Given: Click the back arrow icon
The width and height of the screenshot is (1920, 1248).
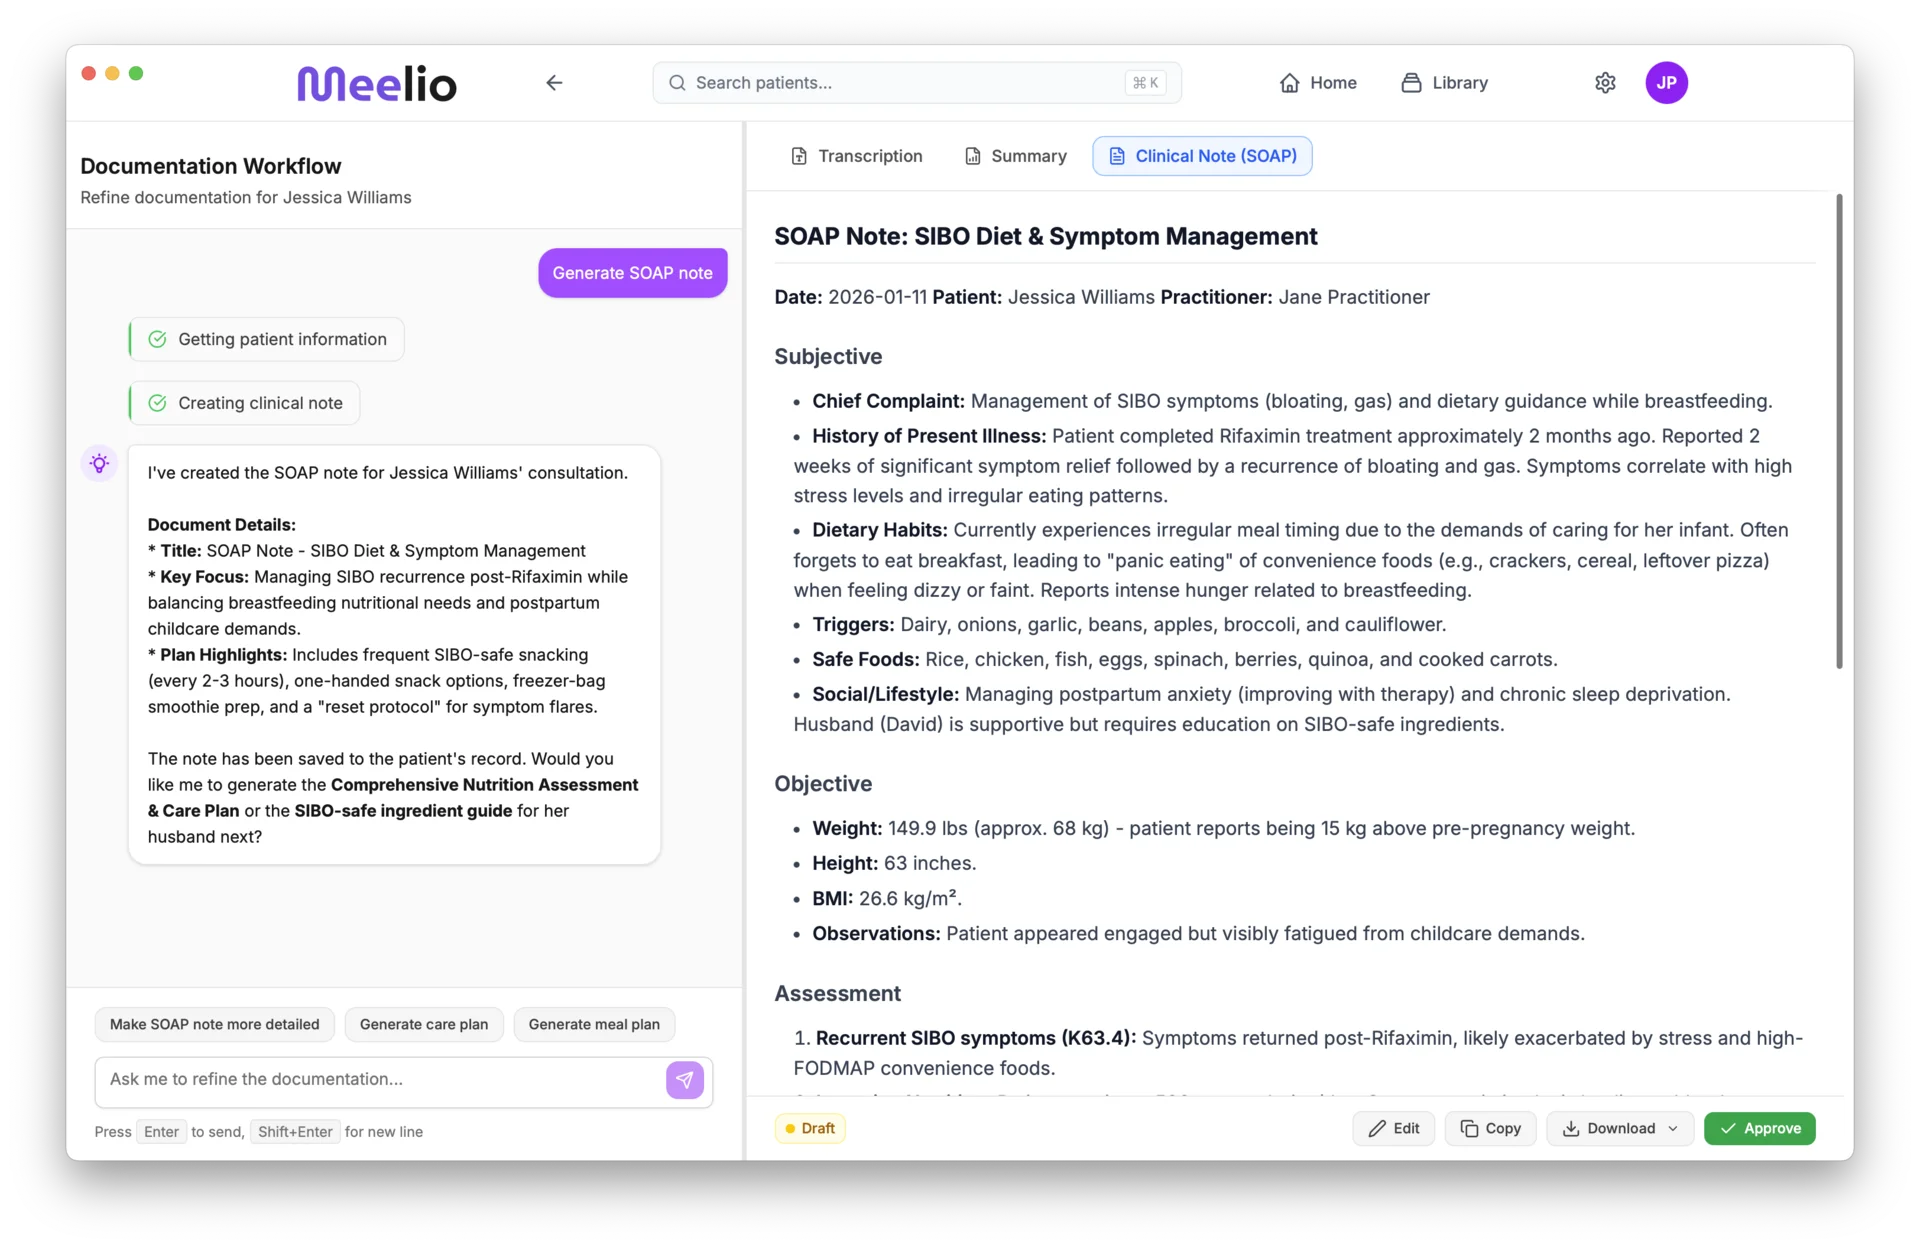Looking at the screenshot, I should click(x=554, y=83).
